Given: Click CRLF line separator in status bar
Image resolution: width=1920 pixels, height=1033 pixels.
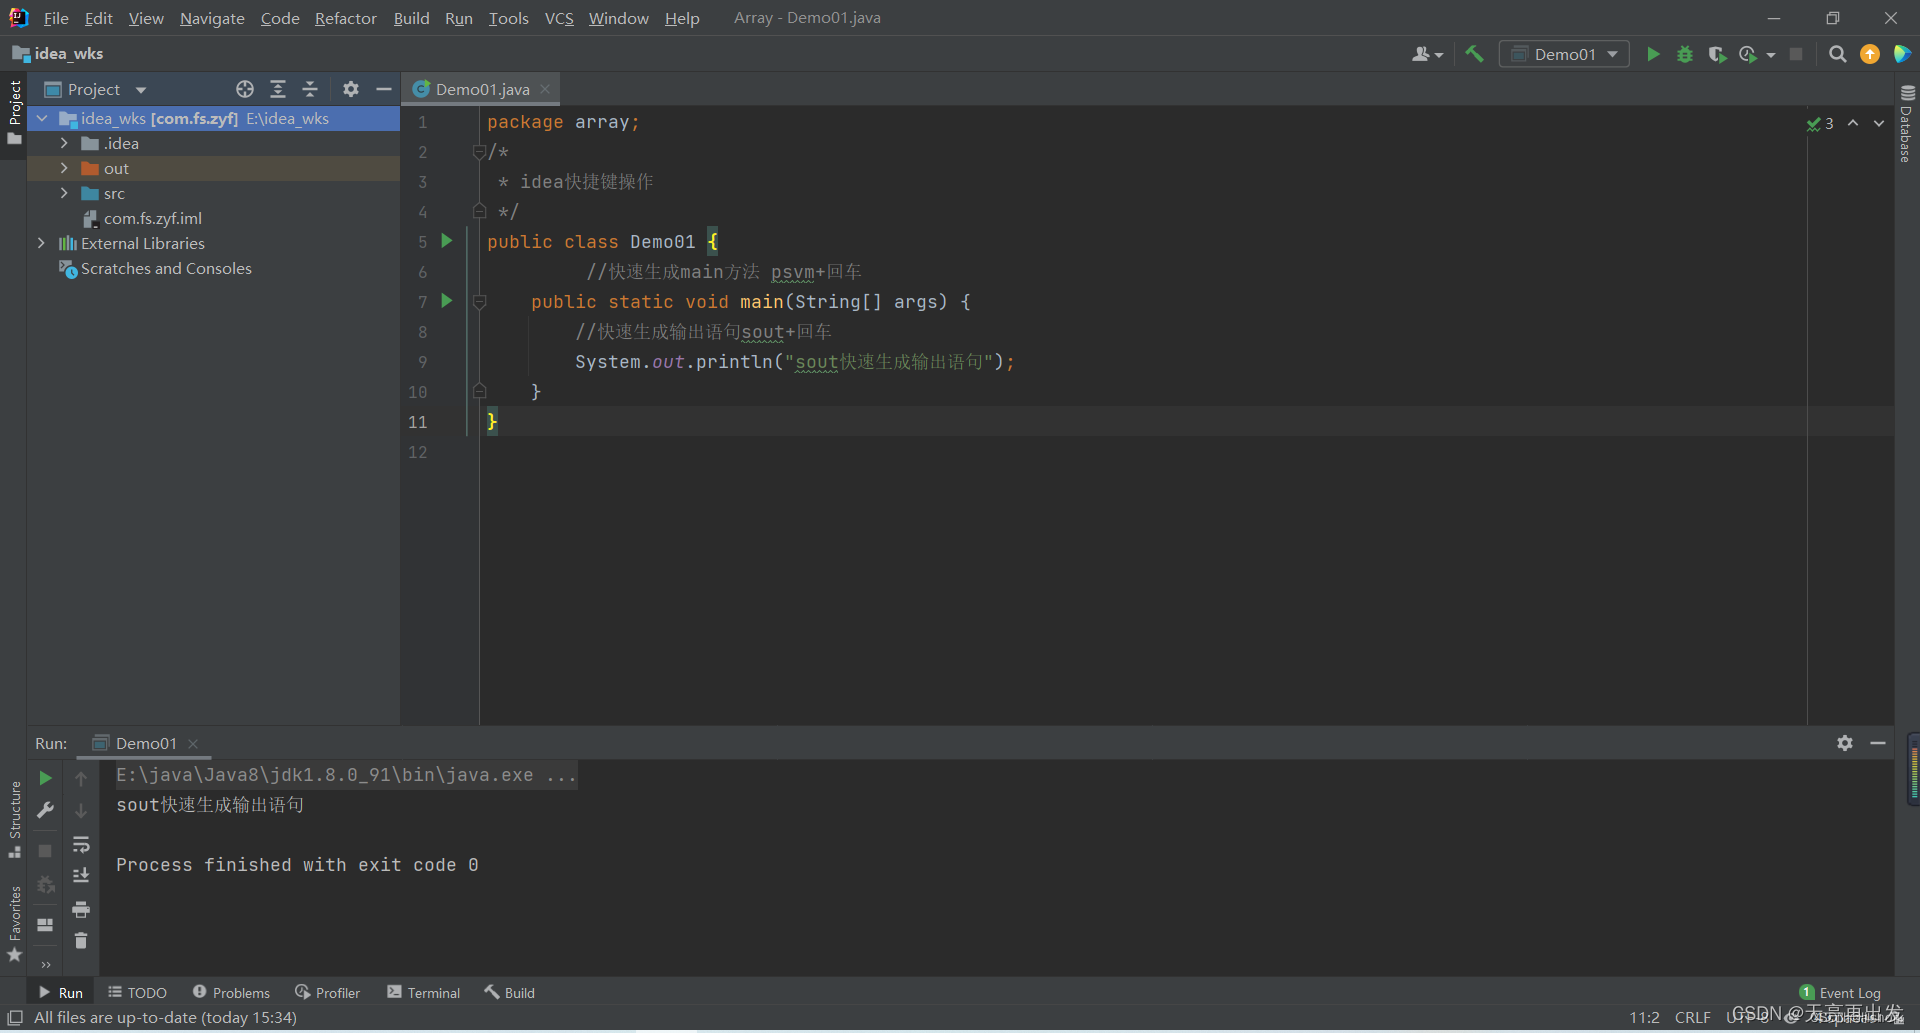Looking at the screenshot, I should (x=1693, y=1018).
